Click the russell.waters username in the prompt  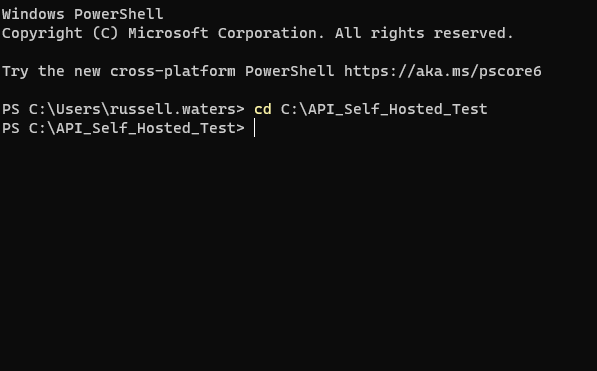coord(172,109)
